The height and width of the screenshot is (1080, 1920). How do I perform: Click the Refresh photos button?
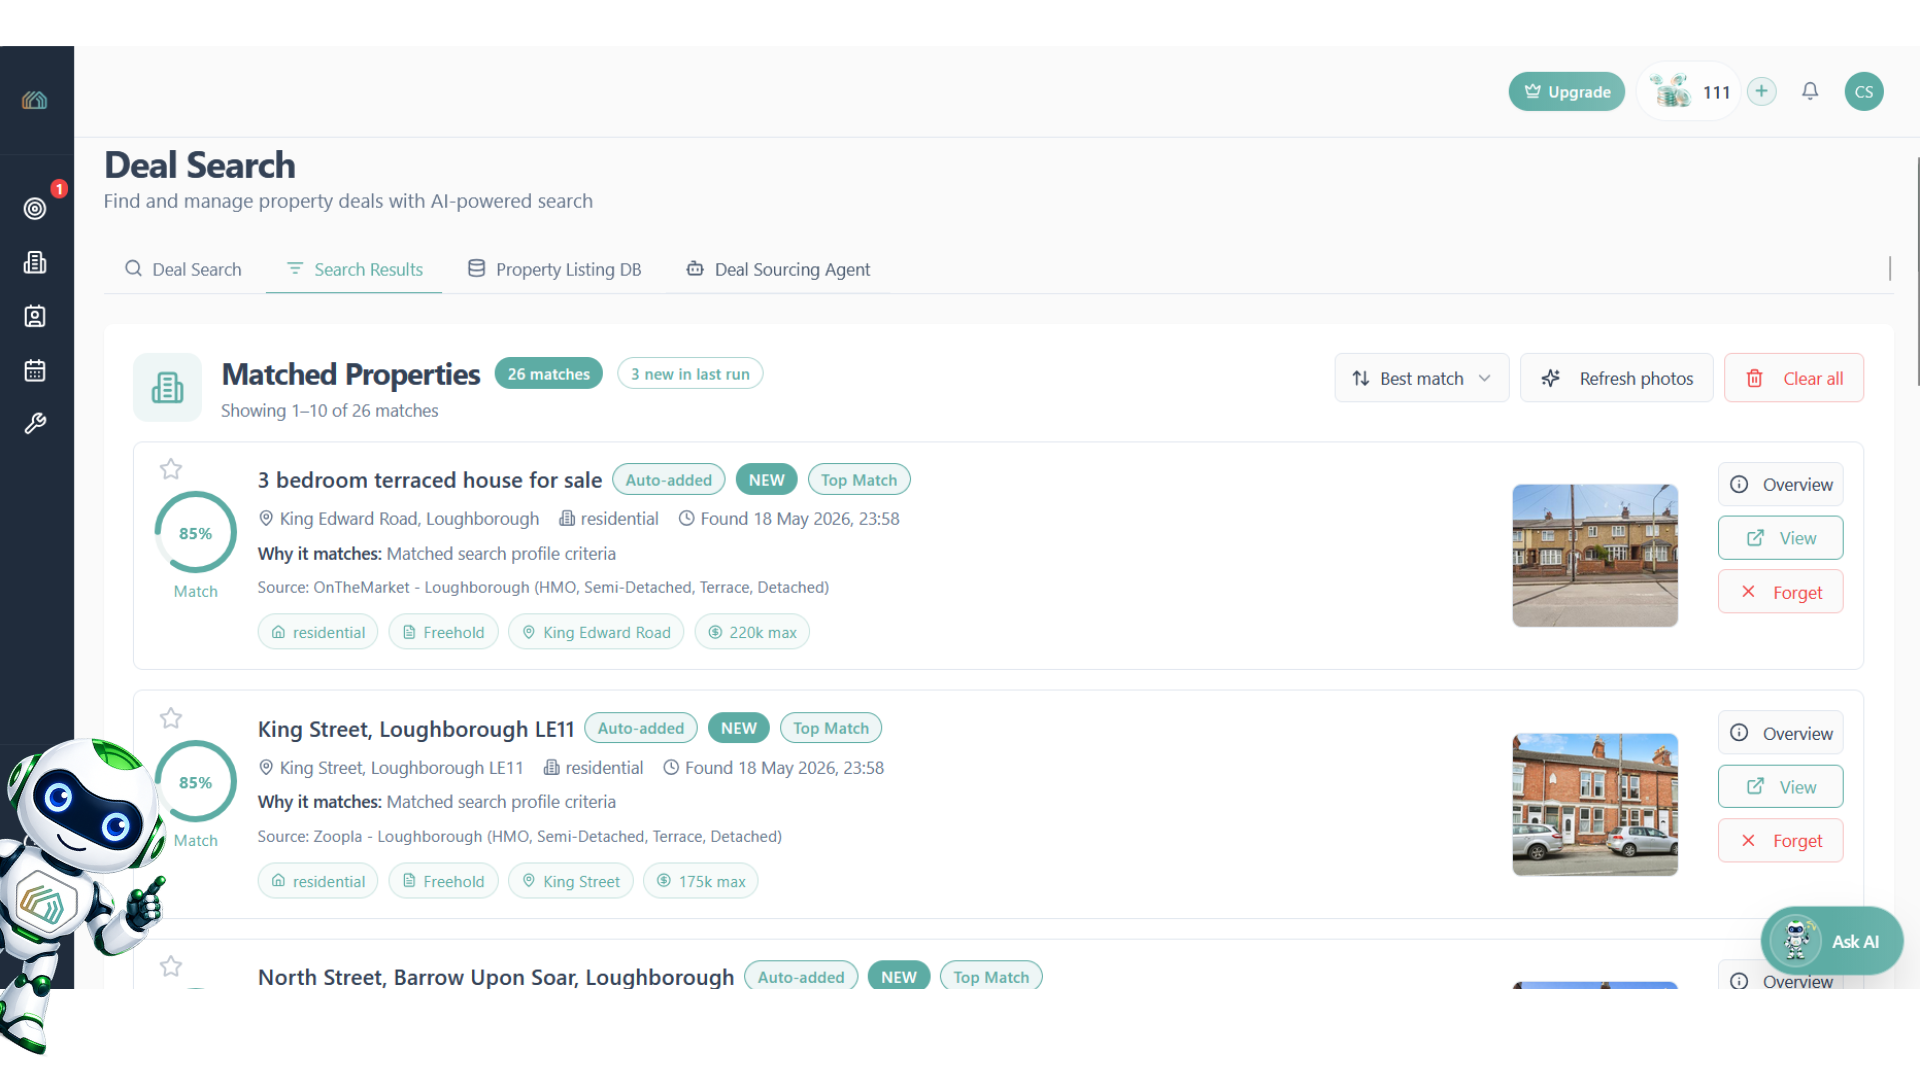pyautogui.click(x=1617, y=378)
